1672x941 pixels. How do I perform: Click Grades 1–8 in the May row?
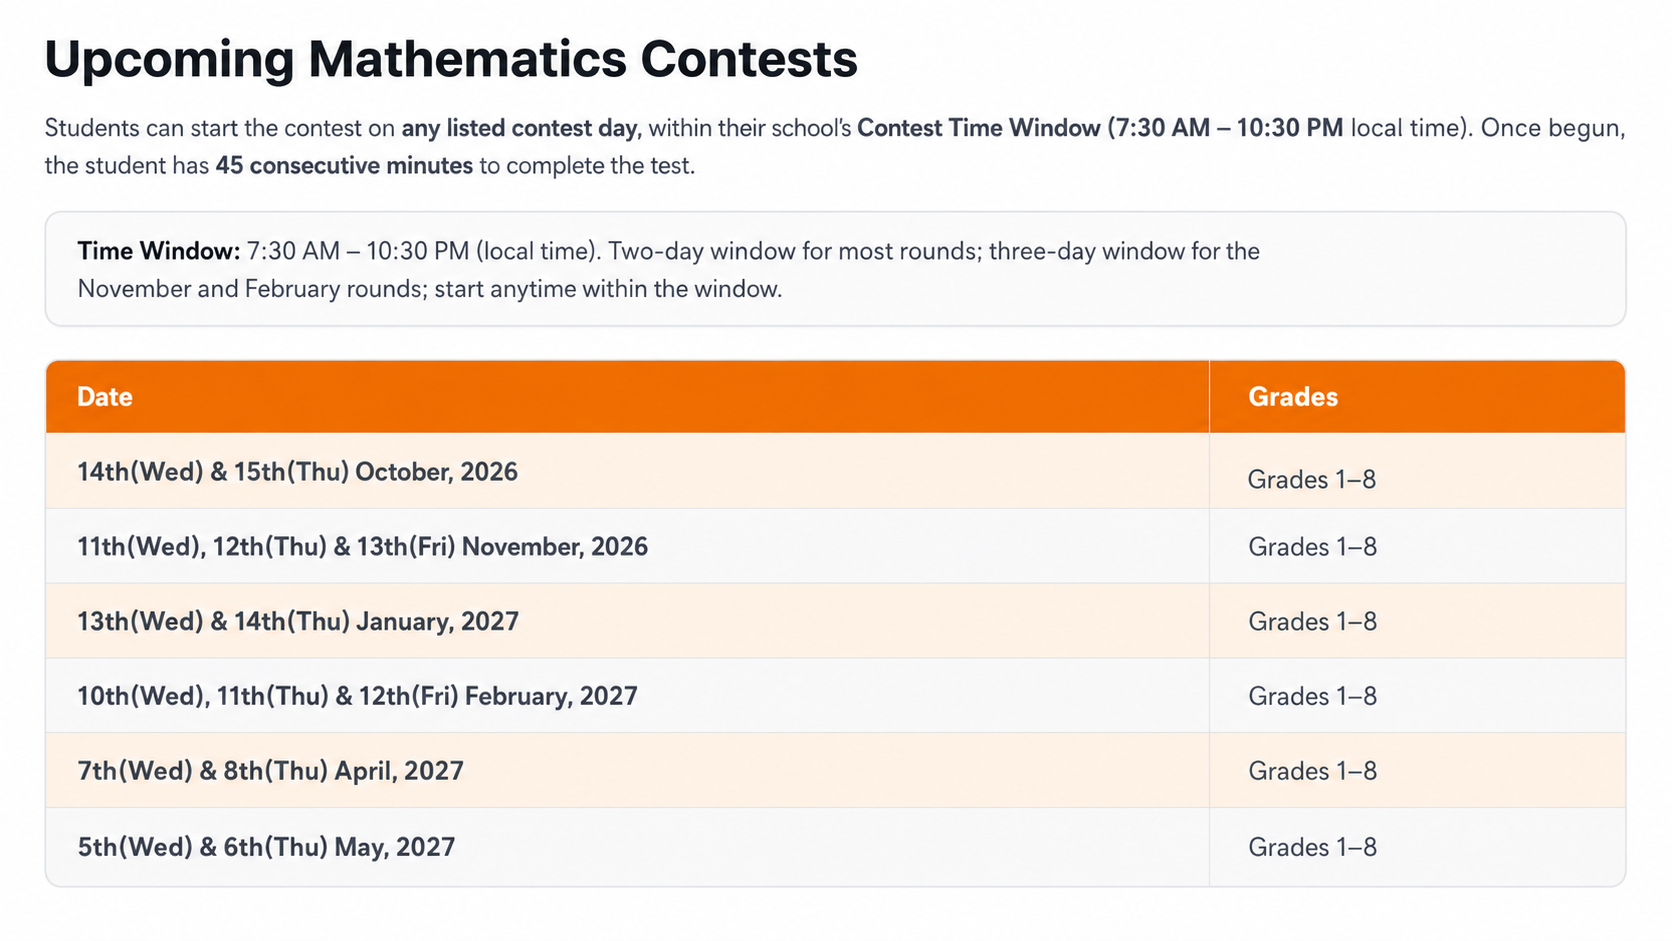1312,847
